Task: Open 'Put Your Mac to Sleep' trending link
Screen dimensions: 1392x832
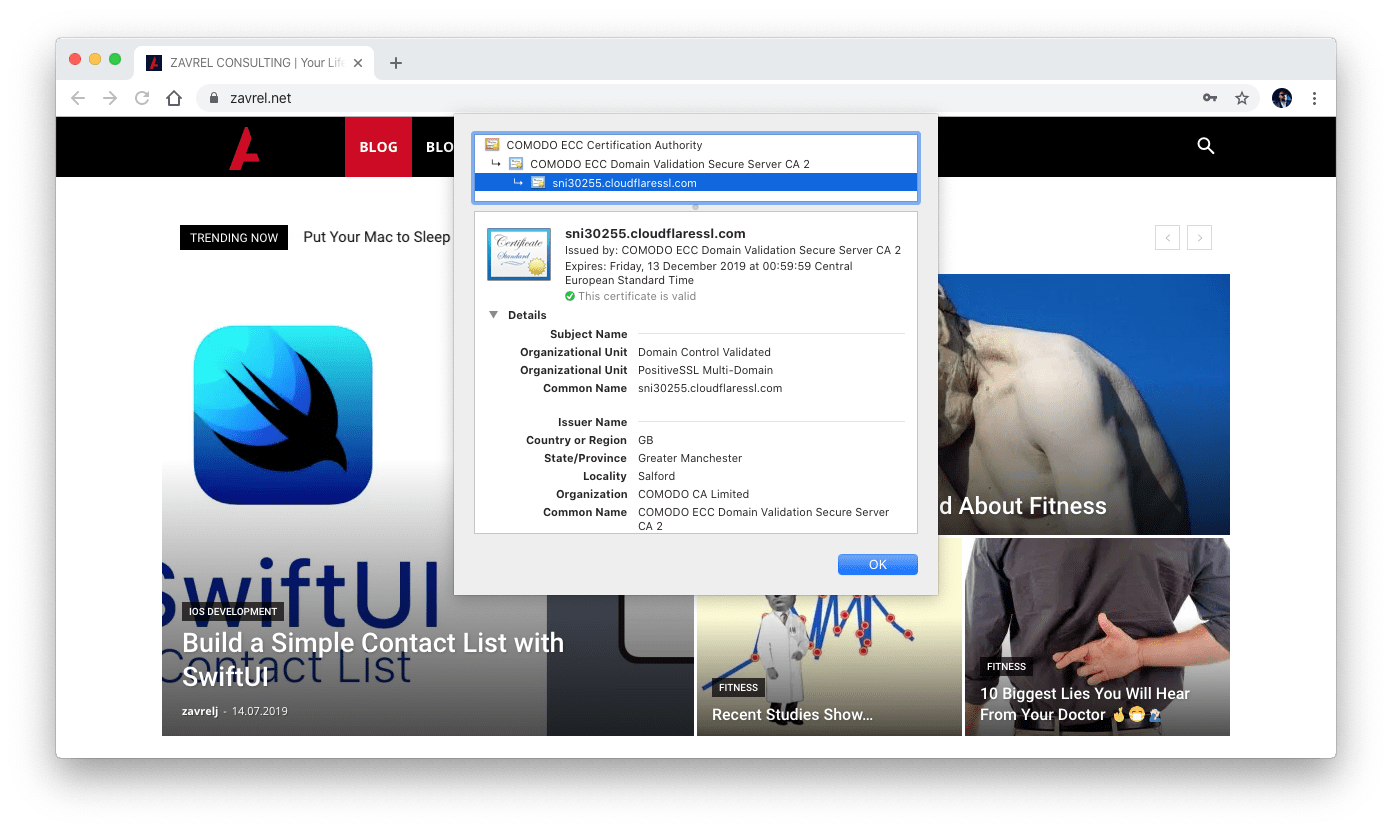Action: click(377, 237)
